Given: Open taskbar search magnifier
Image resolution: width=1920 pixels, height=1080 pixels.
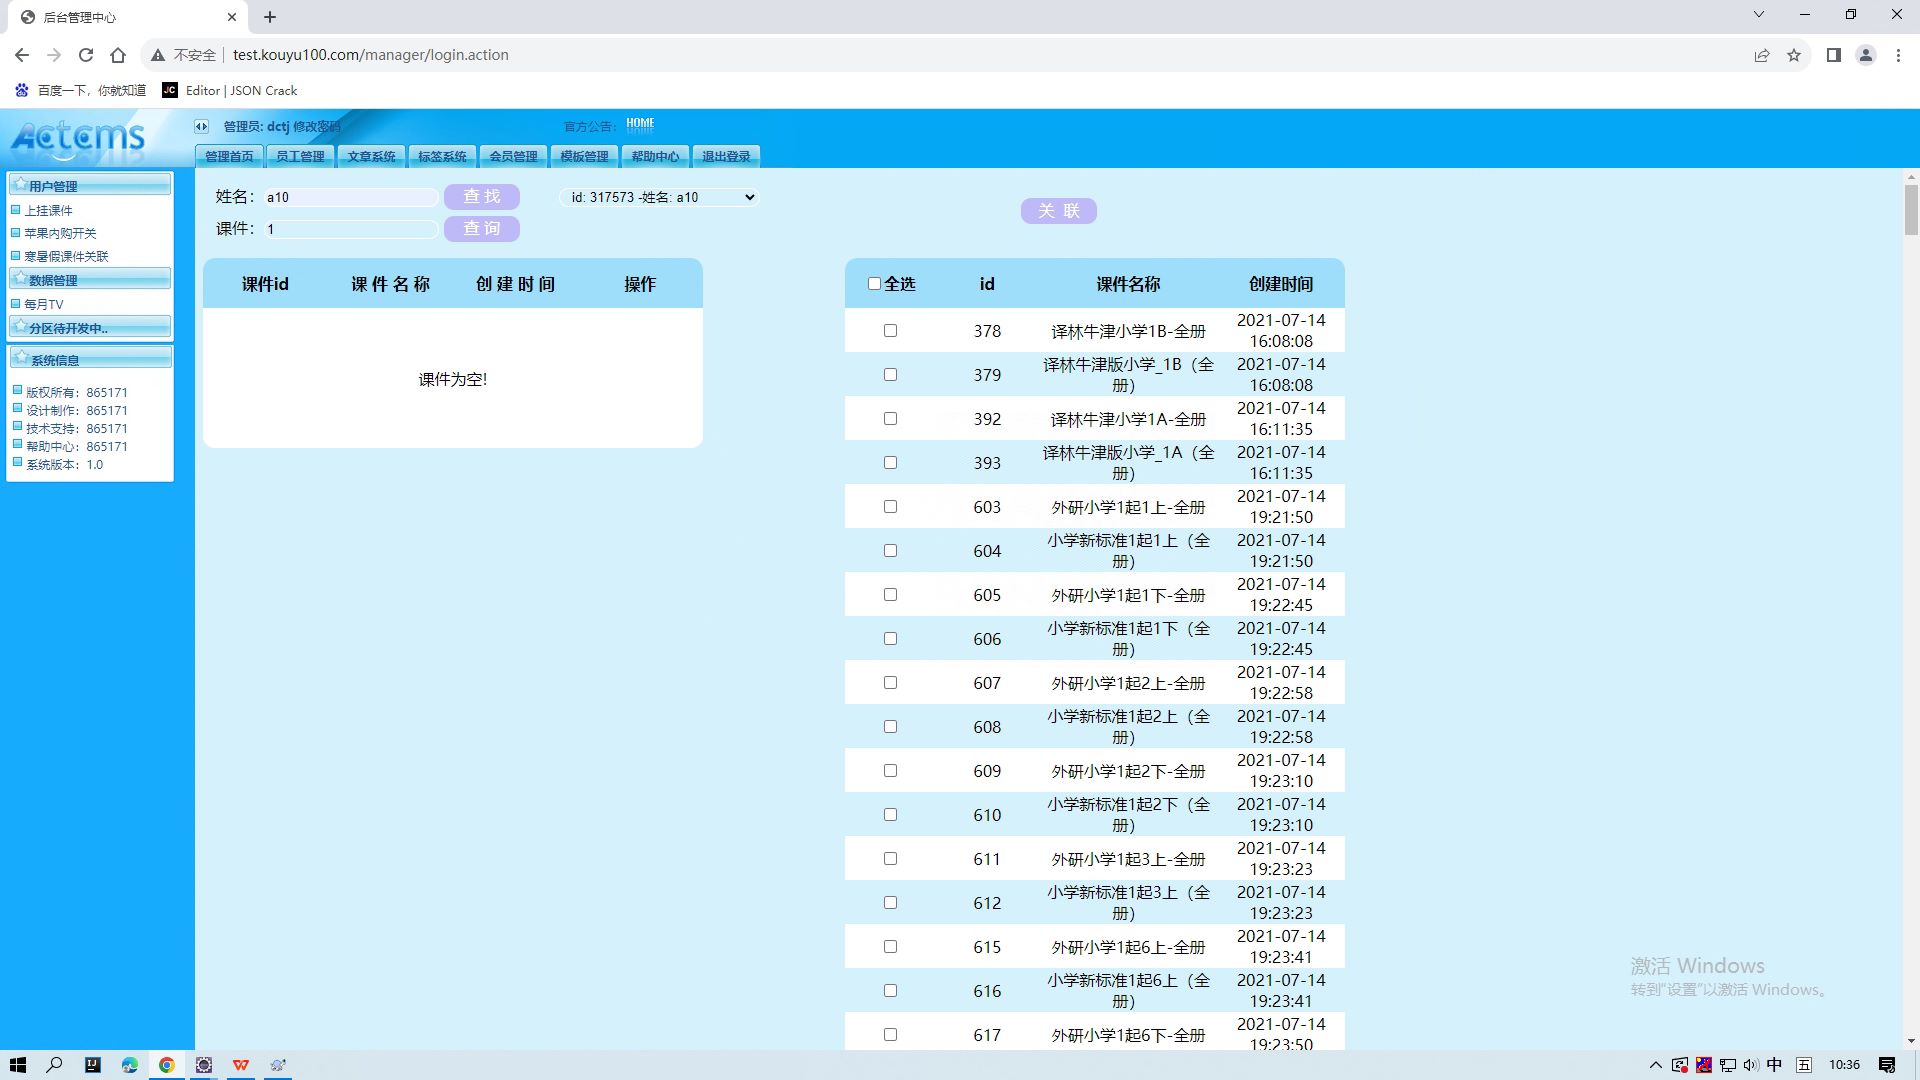Looking at the screenshot, I should tap(55, 1065).
